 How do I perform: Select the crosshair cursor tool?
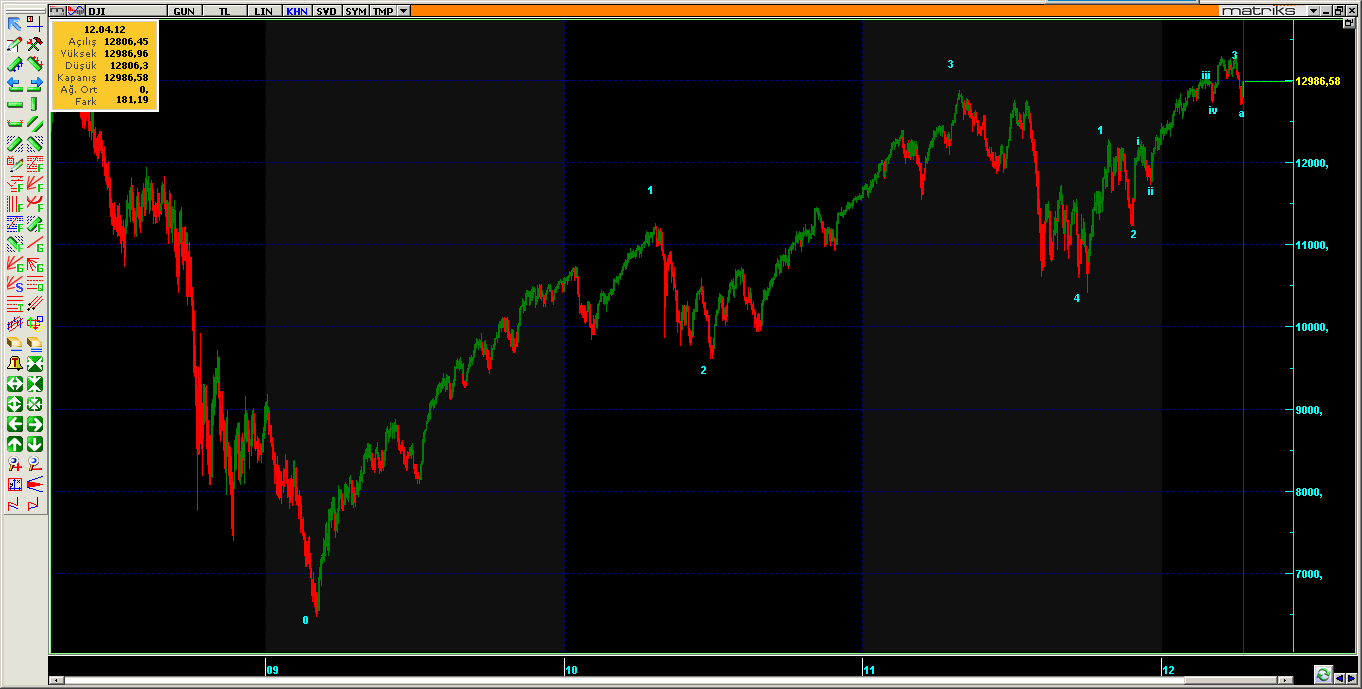tap(35, 24)
